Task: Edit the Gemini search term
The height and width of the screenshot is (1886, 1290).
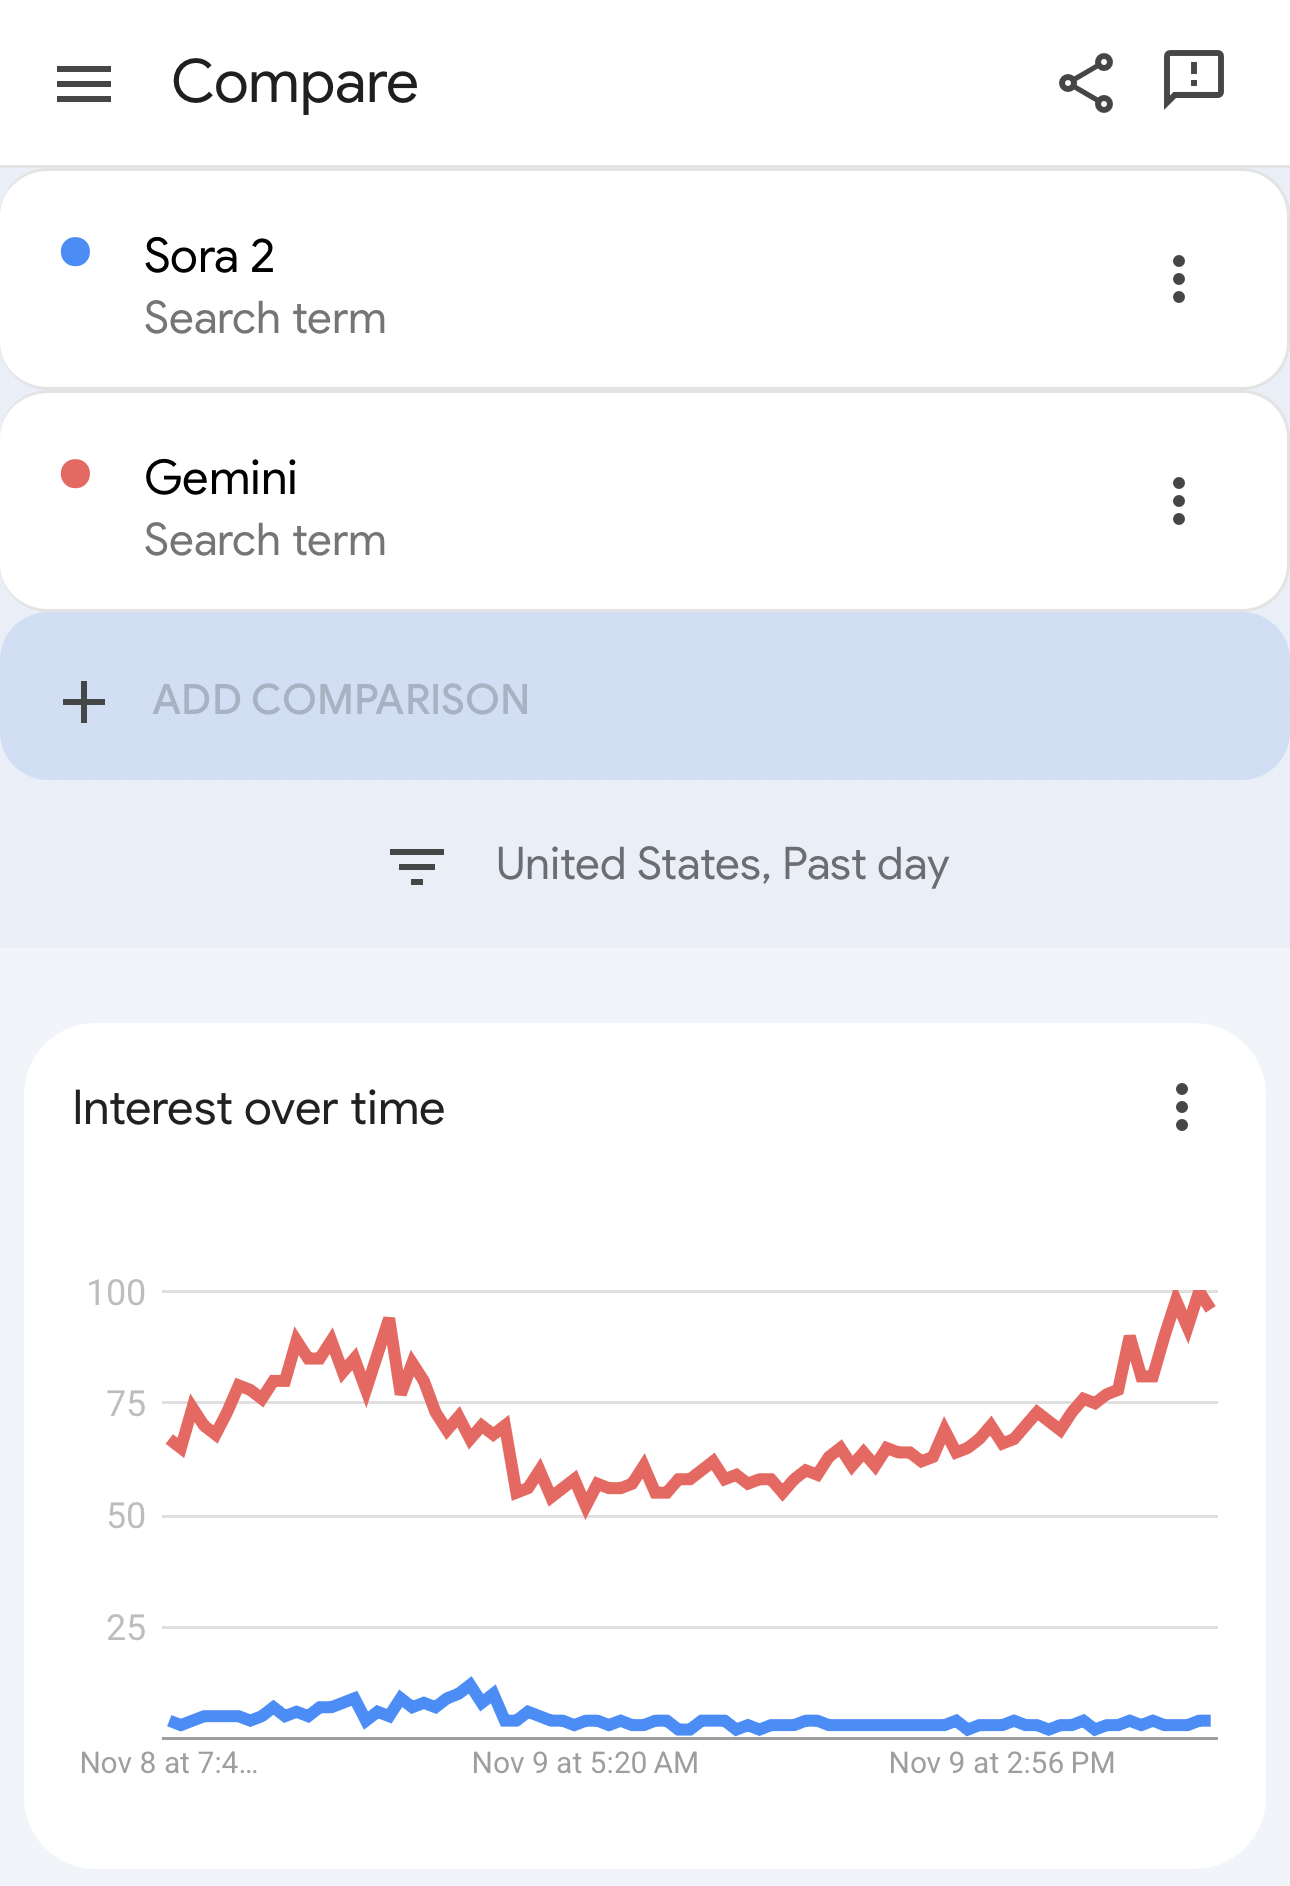Action: (221, 479)
